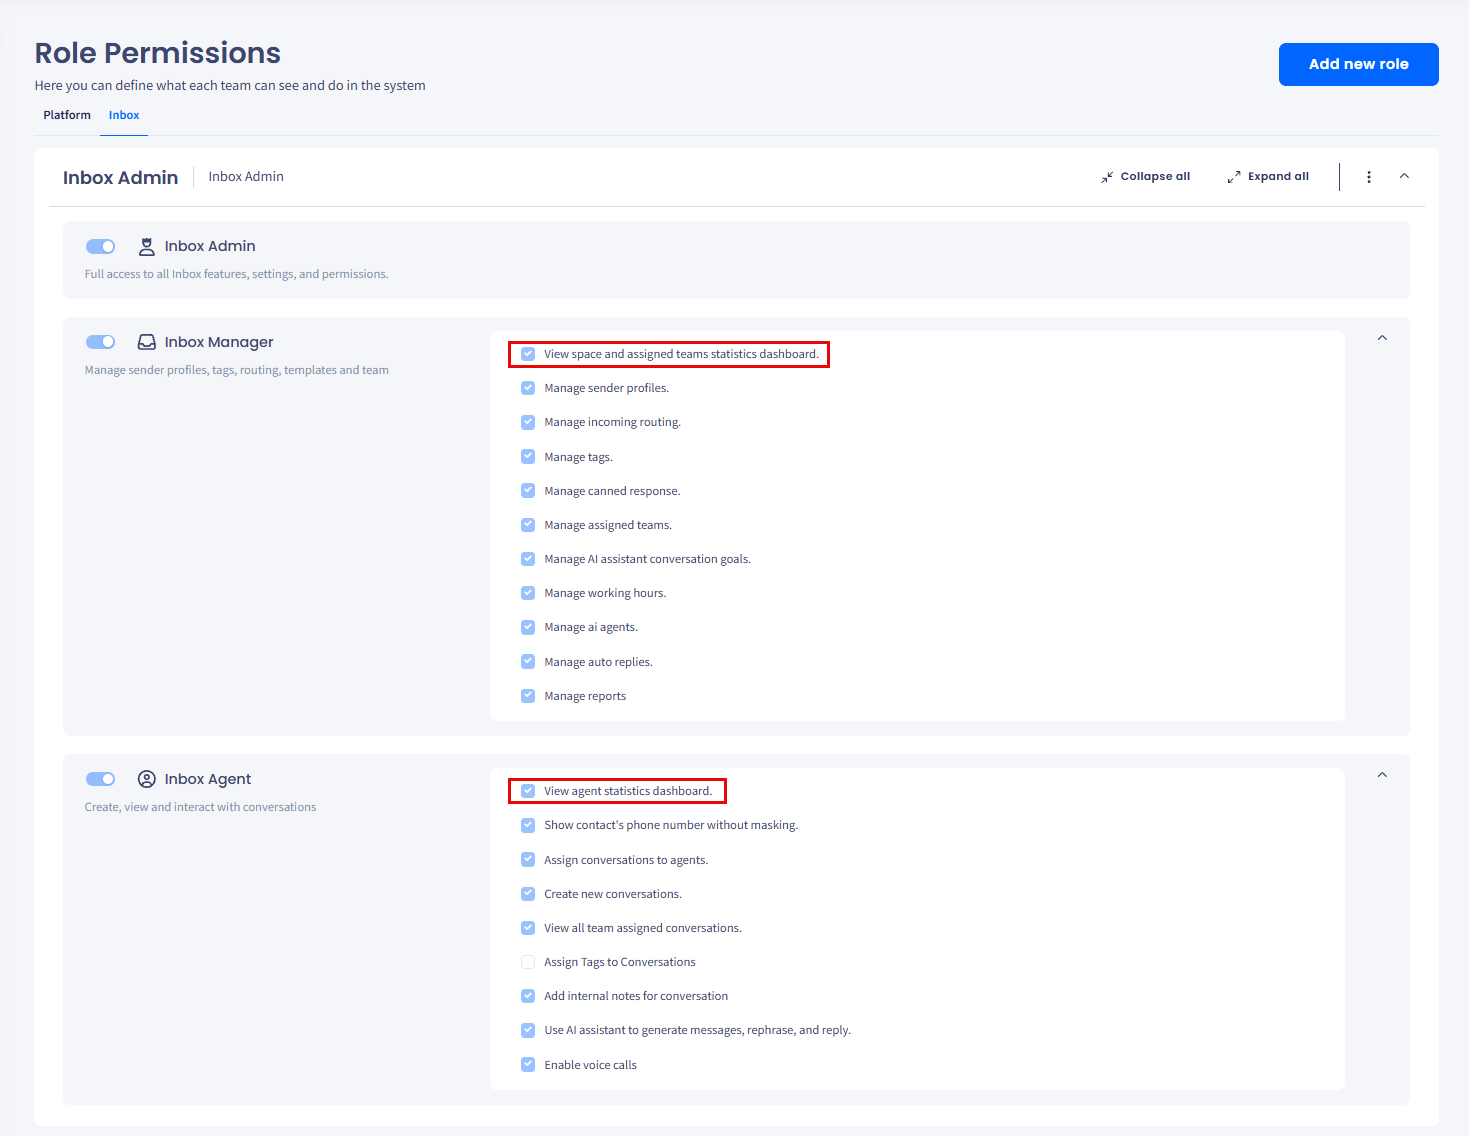
Task: Click the Role Permissions heading
Action: coord(158,53)
